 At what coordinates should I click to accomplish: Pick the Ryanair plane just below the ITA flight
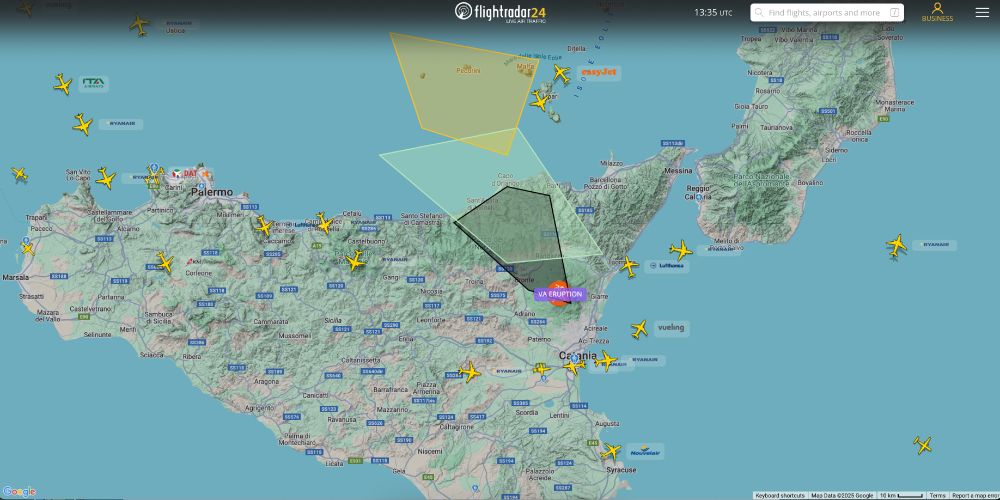point(82,124)
